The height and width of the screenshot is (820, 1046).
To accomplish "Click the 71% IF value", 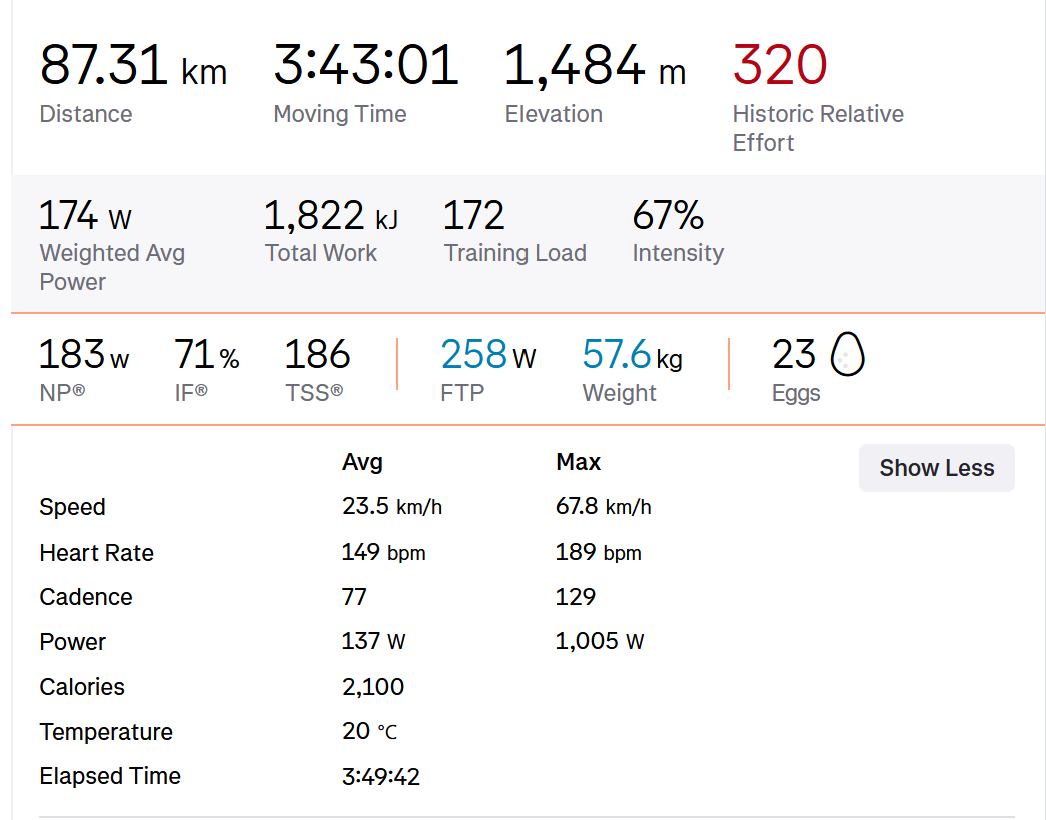I will pos(206,355).
